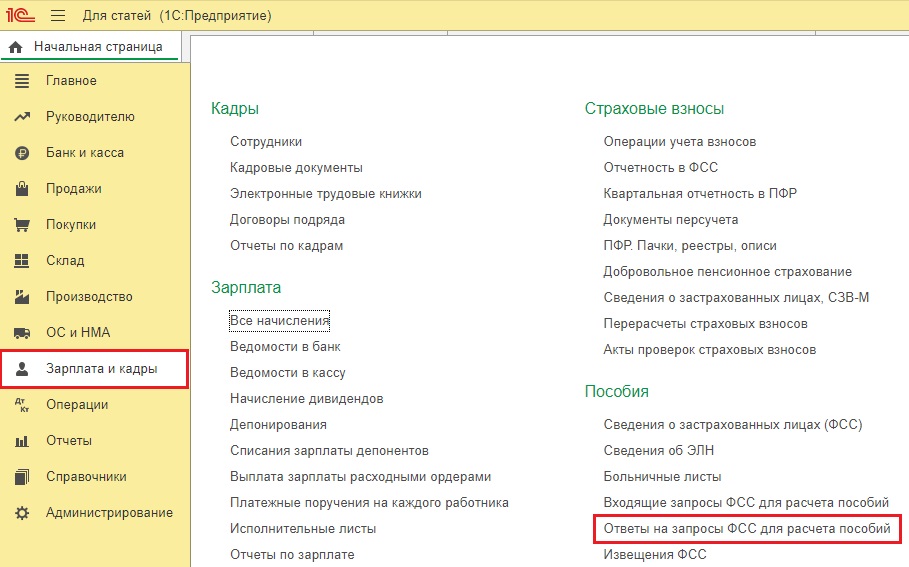Open the Администрирование section
909x567 pixels.
pos(110,513)
